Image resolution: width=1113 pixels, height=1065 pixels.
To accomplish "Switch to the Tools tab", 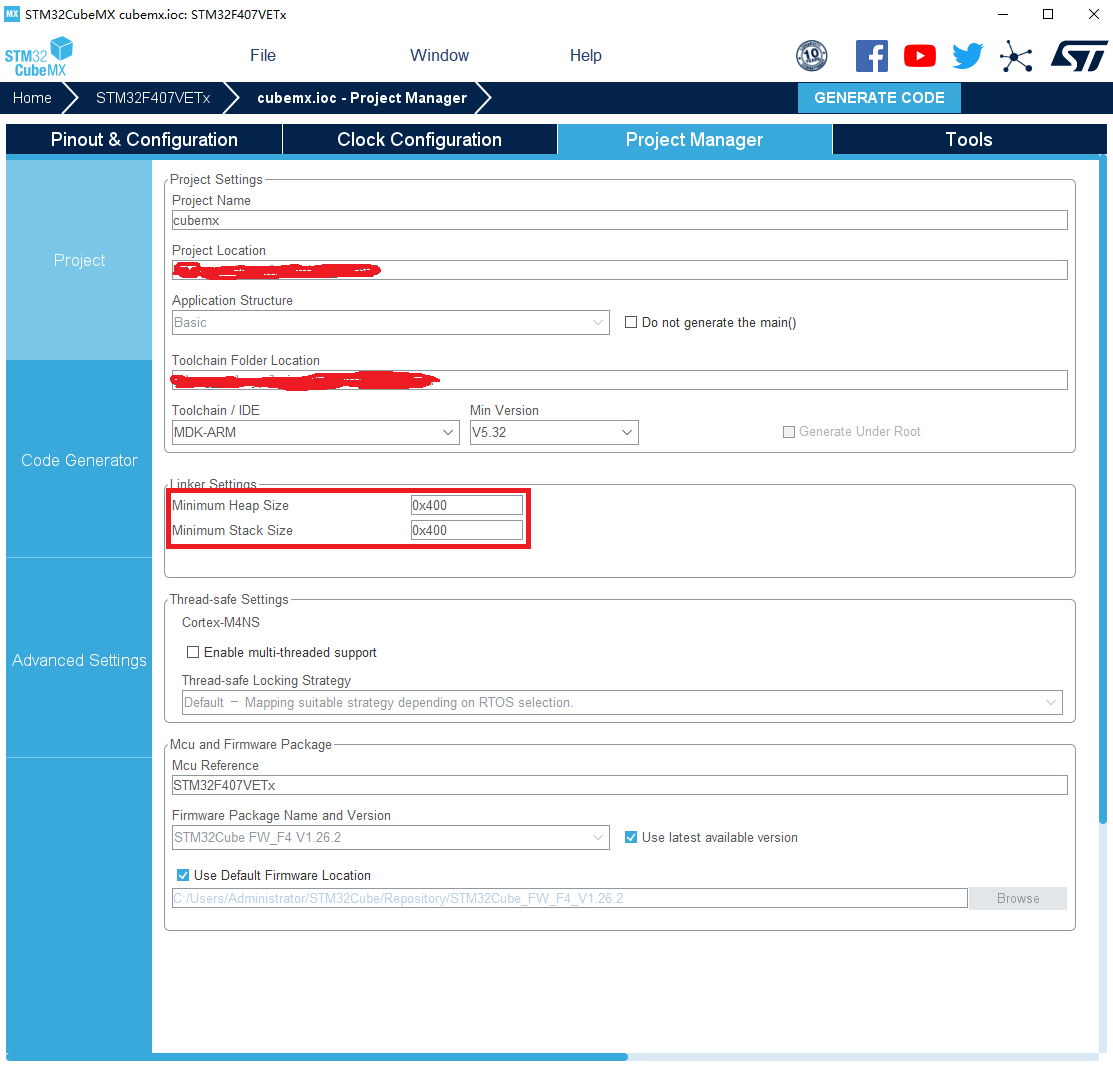I will 969,139.
